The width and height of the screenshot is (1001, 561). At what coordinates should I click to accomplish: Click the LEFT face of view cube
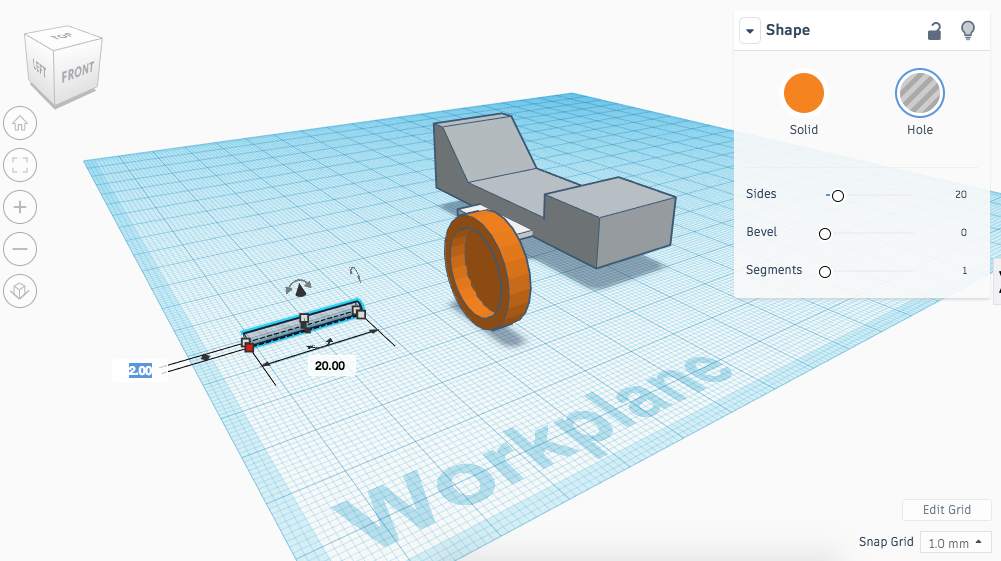[x=39, y=68]
